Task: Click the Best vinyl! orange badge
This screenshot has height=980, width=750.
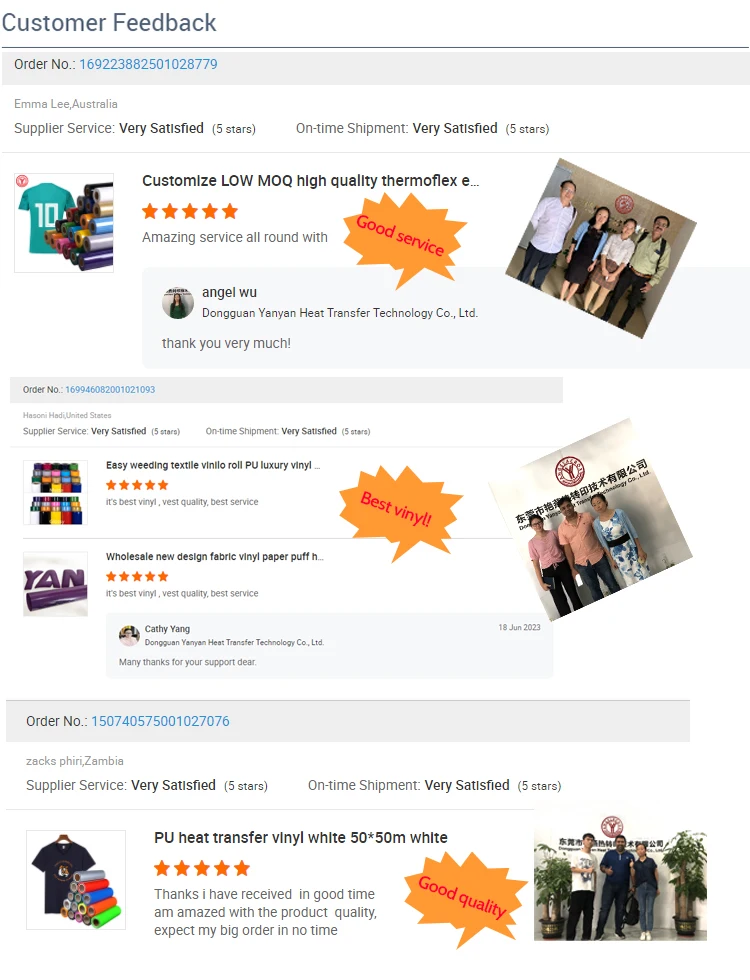Action: [400, 512]
